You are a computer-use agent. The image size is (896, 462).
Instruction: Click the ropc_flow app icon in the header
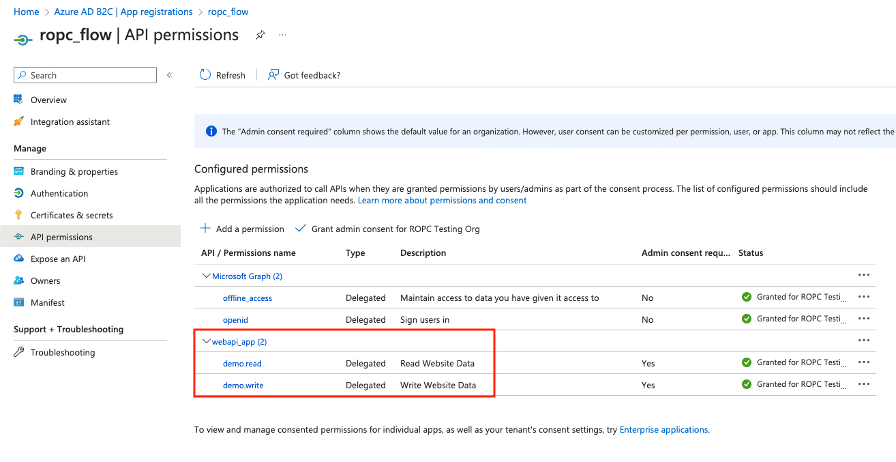coord(23,39)
